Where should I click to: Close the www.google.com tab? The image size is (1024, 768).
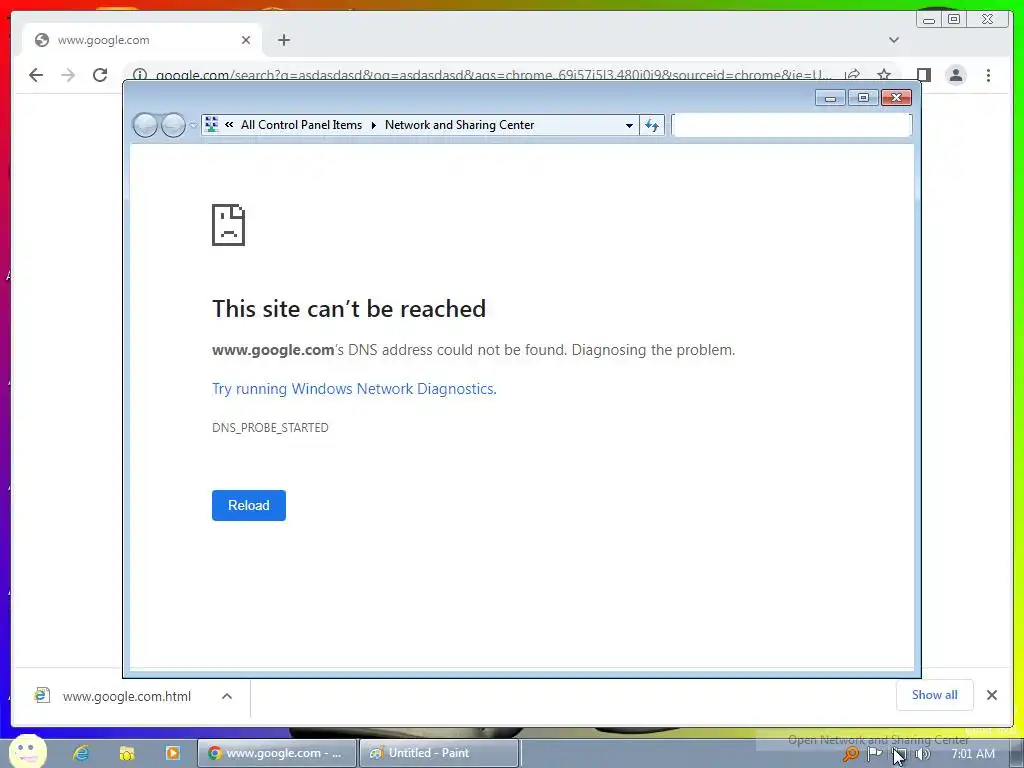pyautogui.click(x=246, y=40)
